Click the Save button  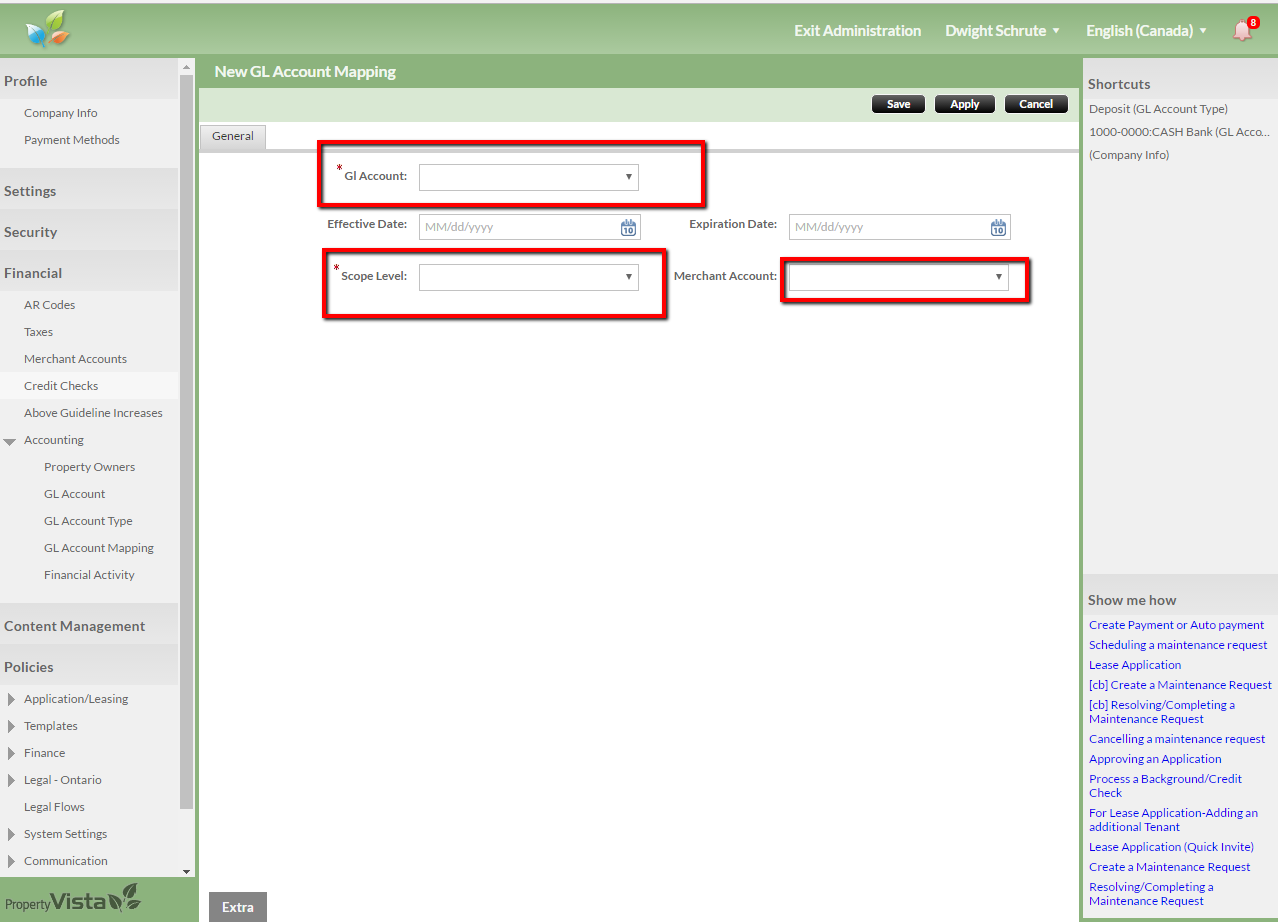tap(898, 104)
